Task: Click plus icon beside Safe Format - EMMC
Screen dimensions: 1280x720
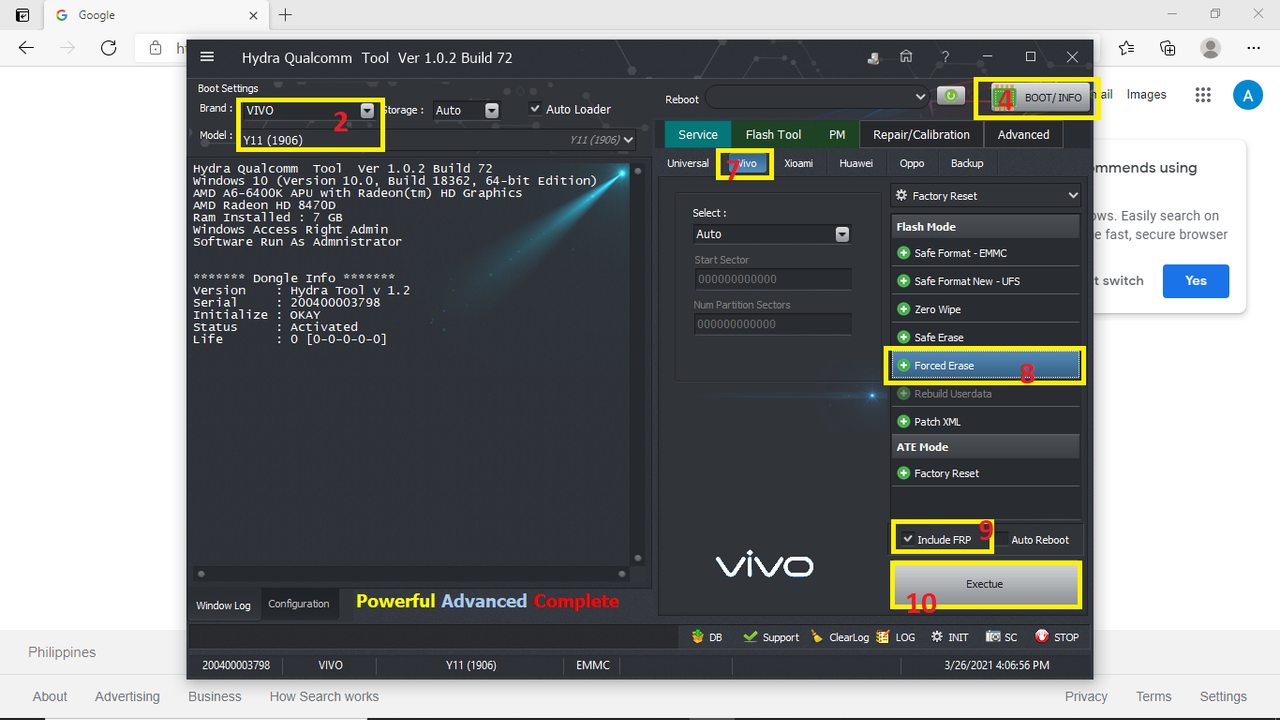Action: coord(904,253)
